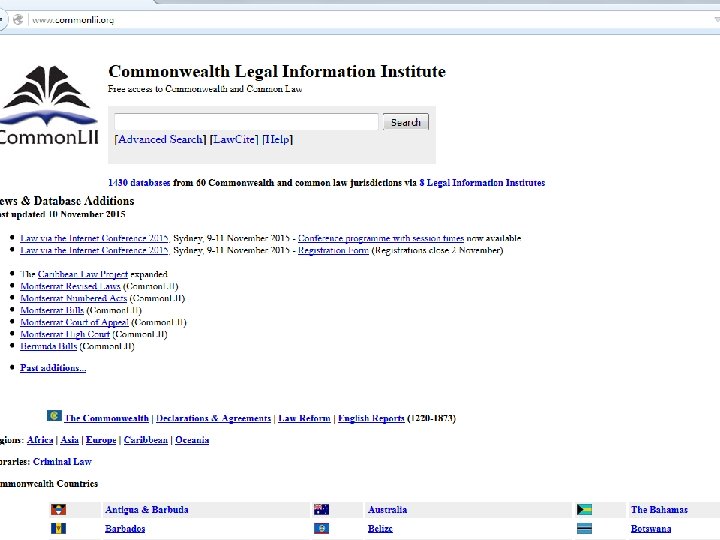The image size is (720, 540).
Task: Open Montserrat Court of Appeal link
Action: tap(74, 322)
